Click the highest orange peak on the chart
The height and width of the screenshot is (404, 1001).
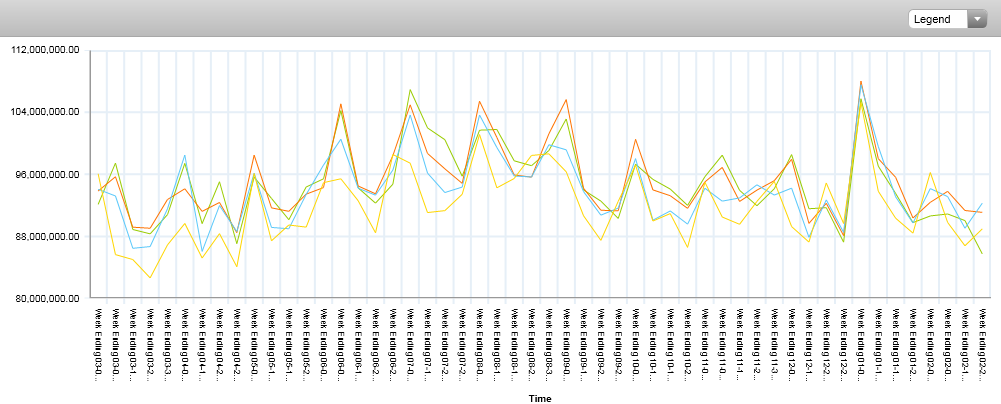(861, 82)
